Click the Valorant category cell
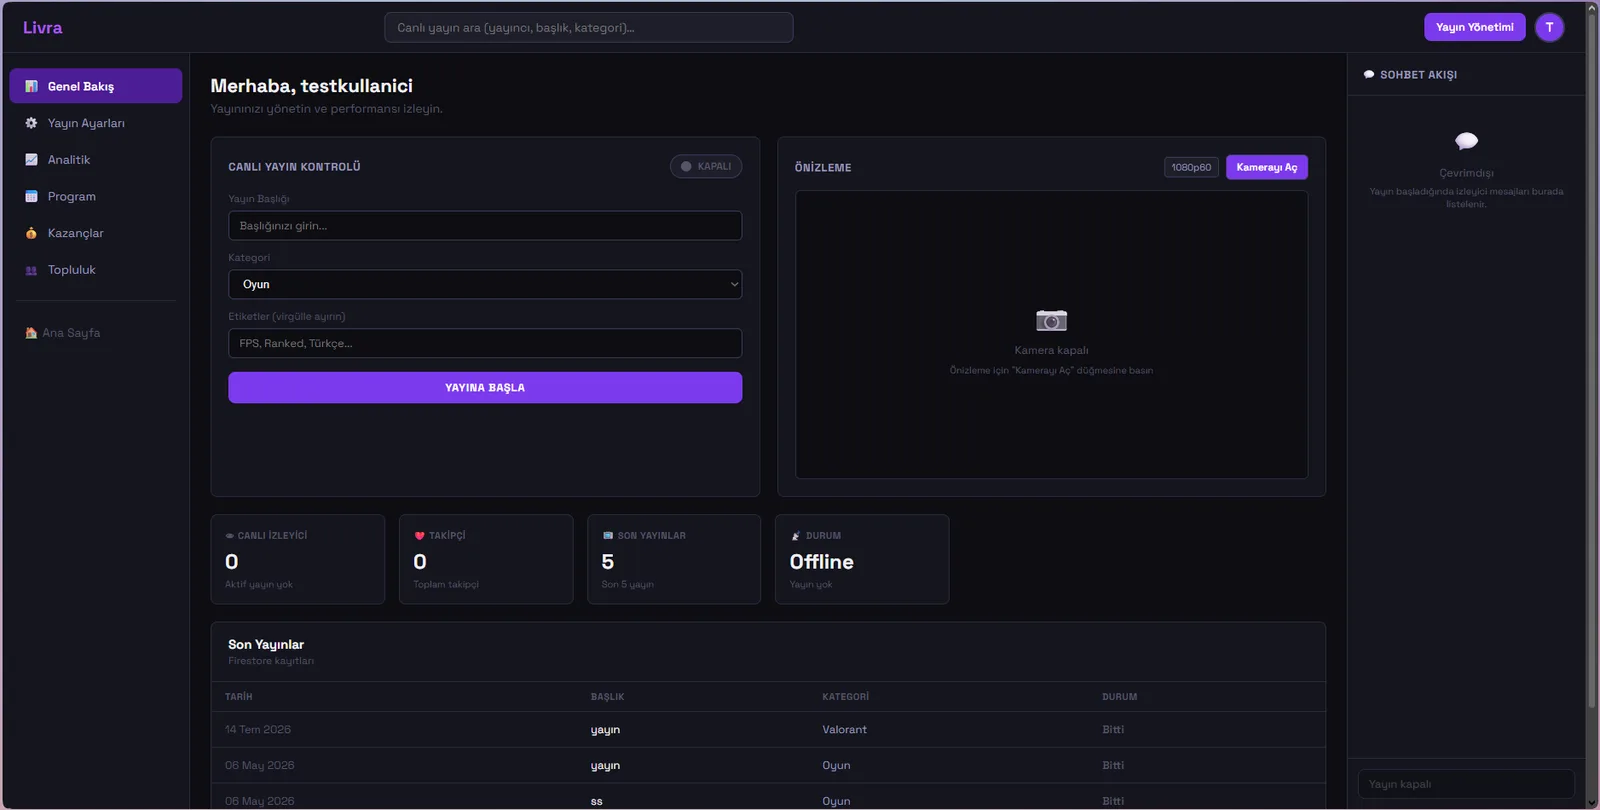The image size is (1600, 810). [x=844, y=730]
